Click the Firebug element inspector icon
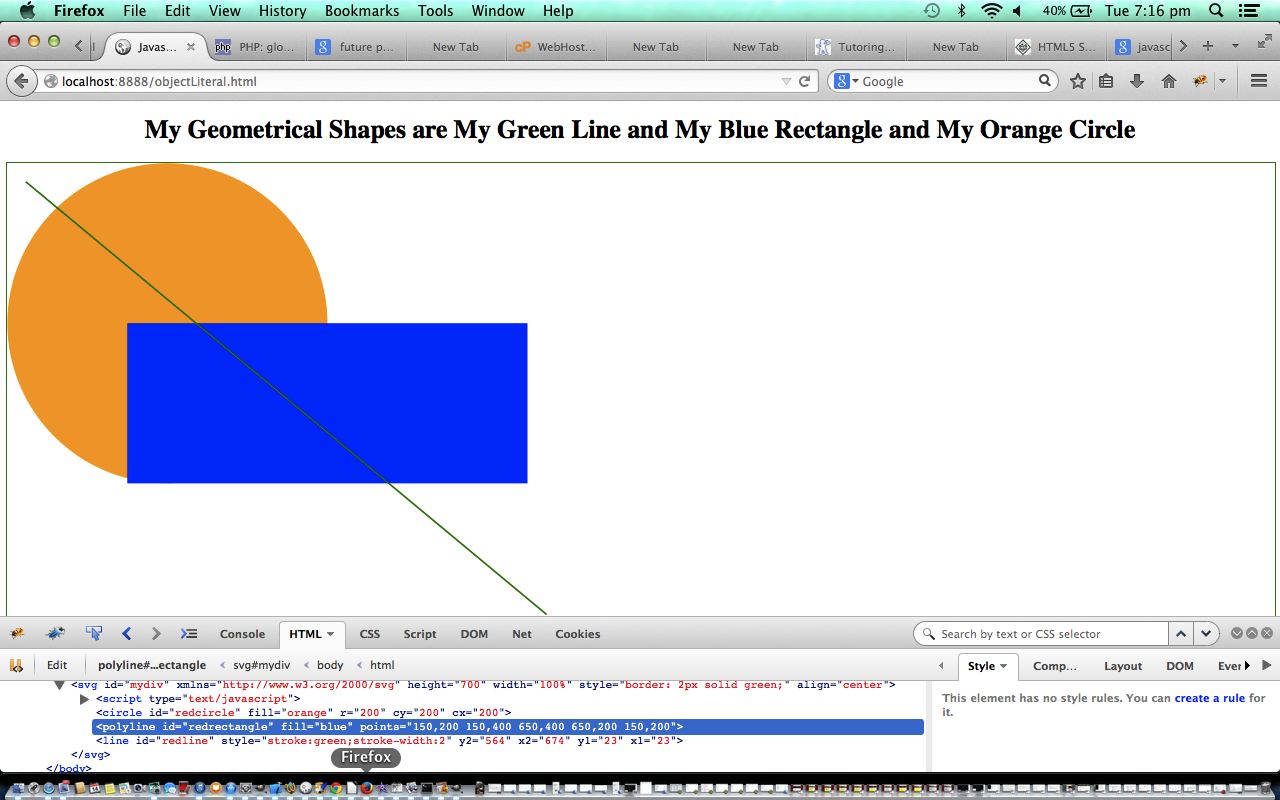 (94, 633)
